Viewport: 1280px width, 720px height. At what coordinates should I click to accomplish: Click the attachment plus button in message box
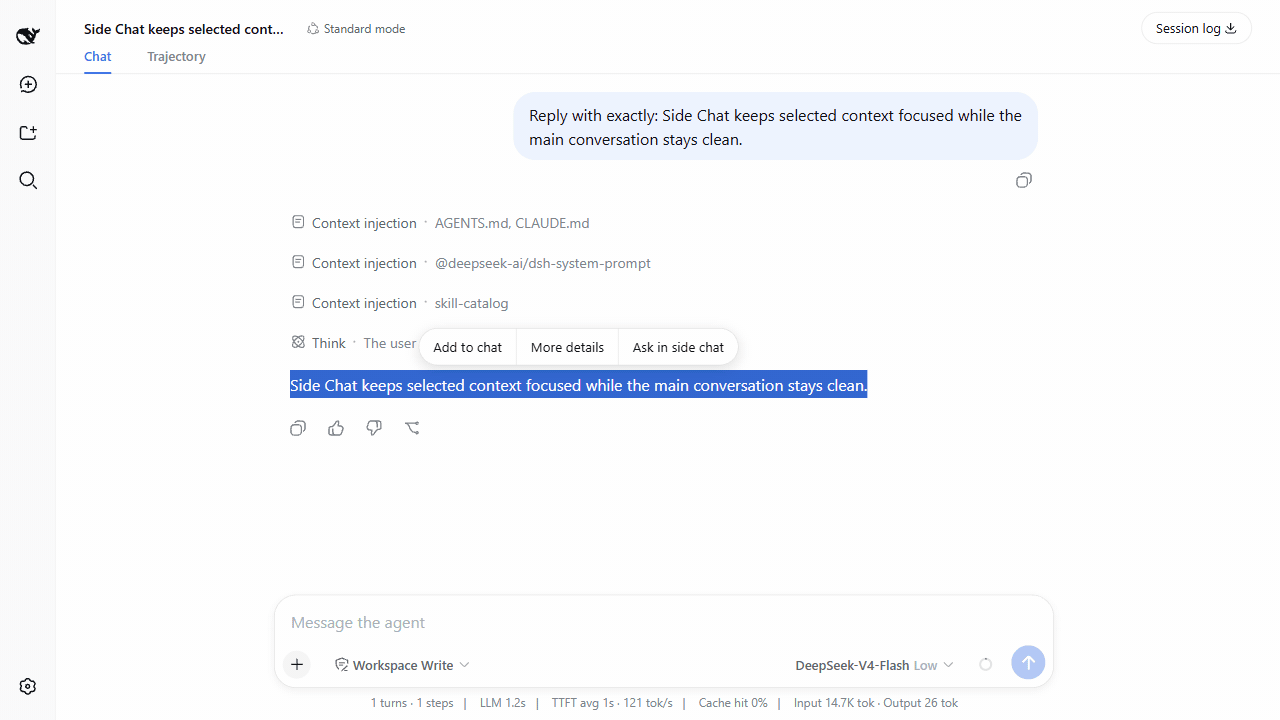click(x=297, y=665)
